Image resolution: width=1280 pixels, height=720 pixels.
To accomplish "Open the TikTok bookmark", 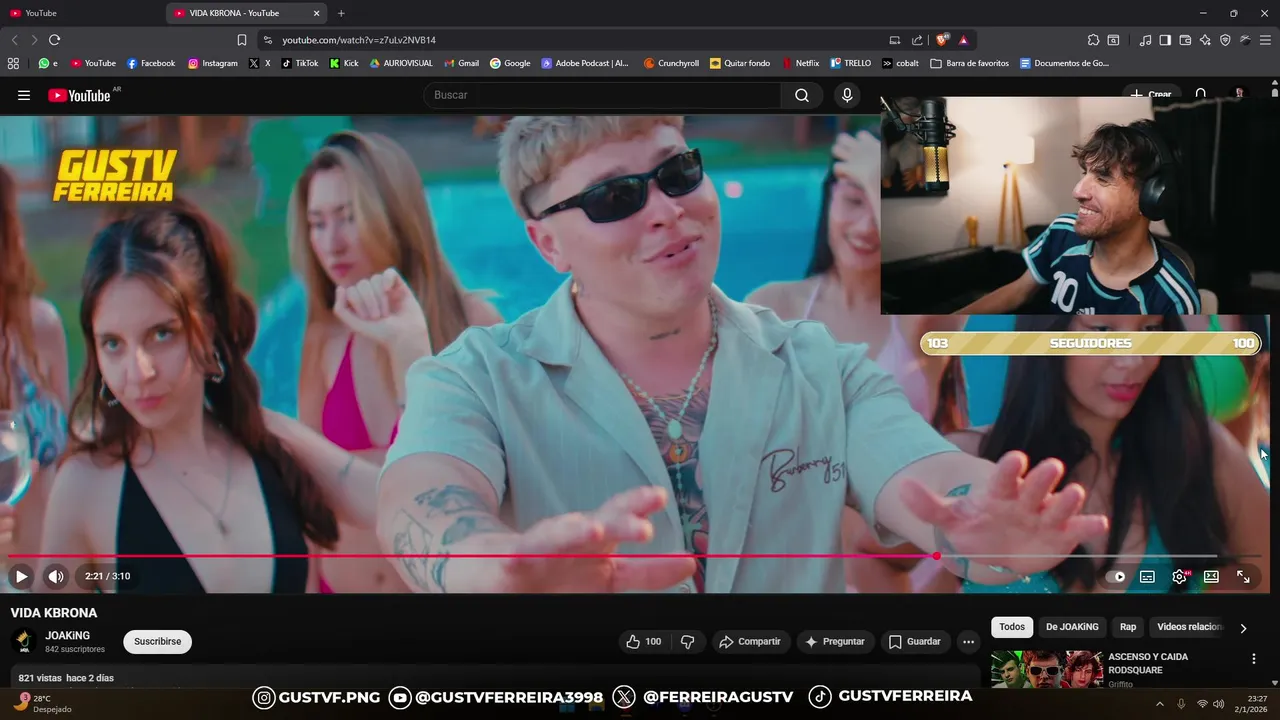I will click(300, 63).
